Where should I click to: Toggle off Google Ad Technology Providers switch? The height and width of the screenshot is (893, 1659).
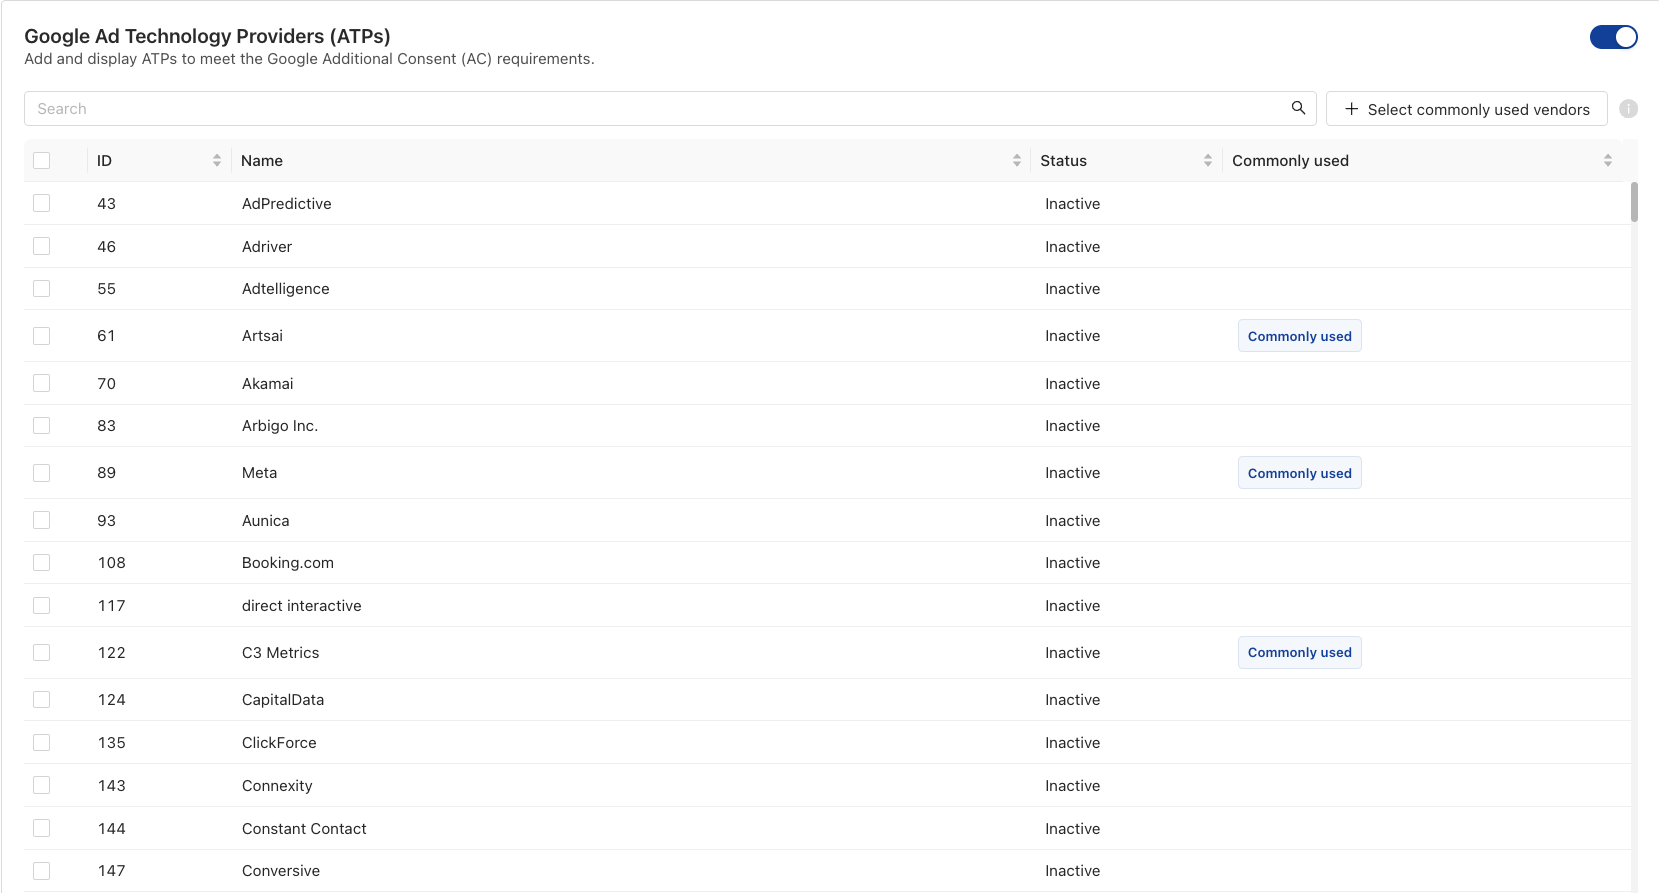(1613, 37)
